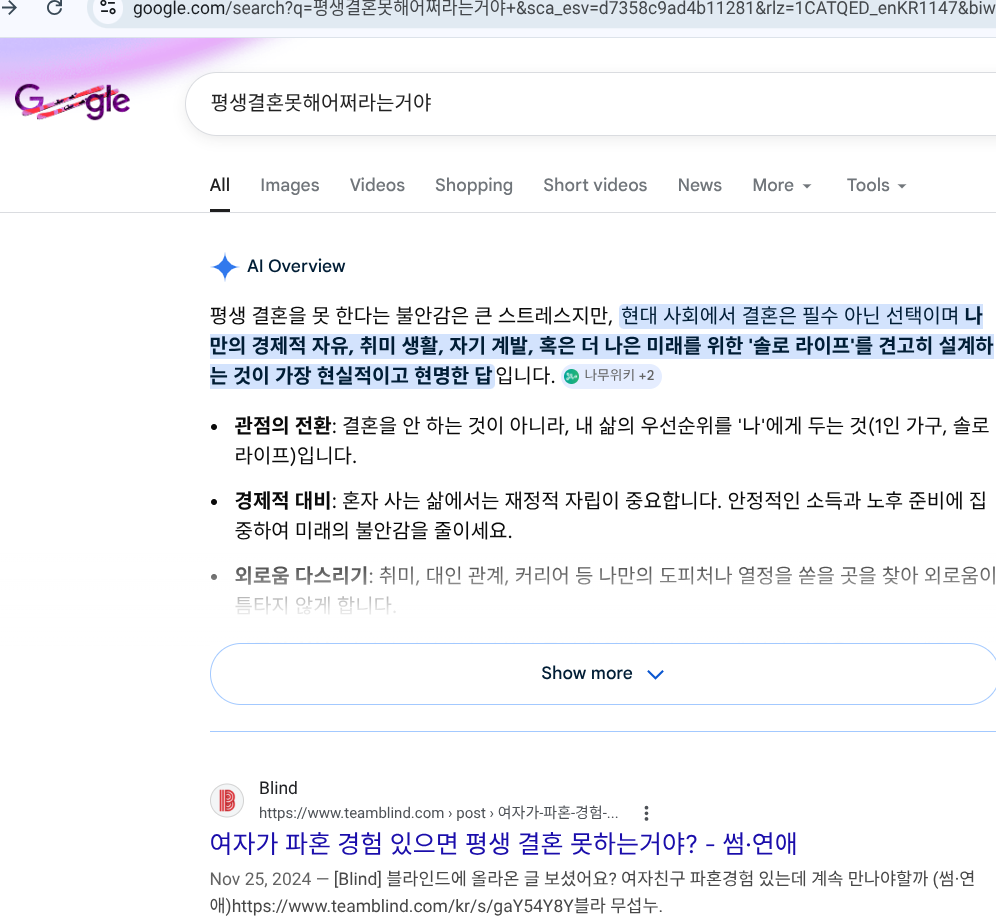Click the 나무위키 green favicon
Image resolution: width=996 pixels, height=920 pixels.
(x=572, y=376)
